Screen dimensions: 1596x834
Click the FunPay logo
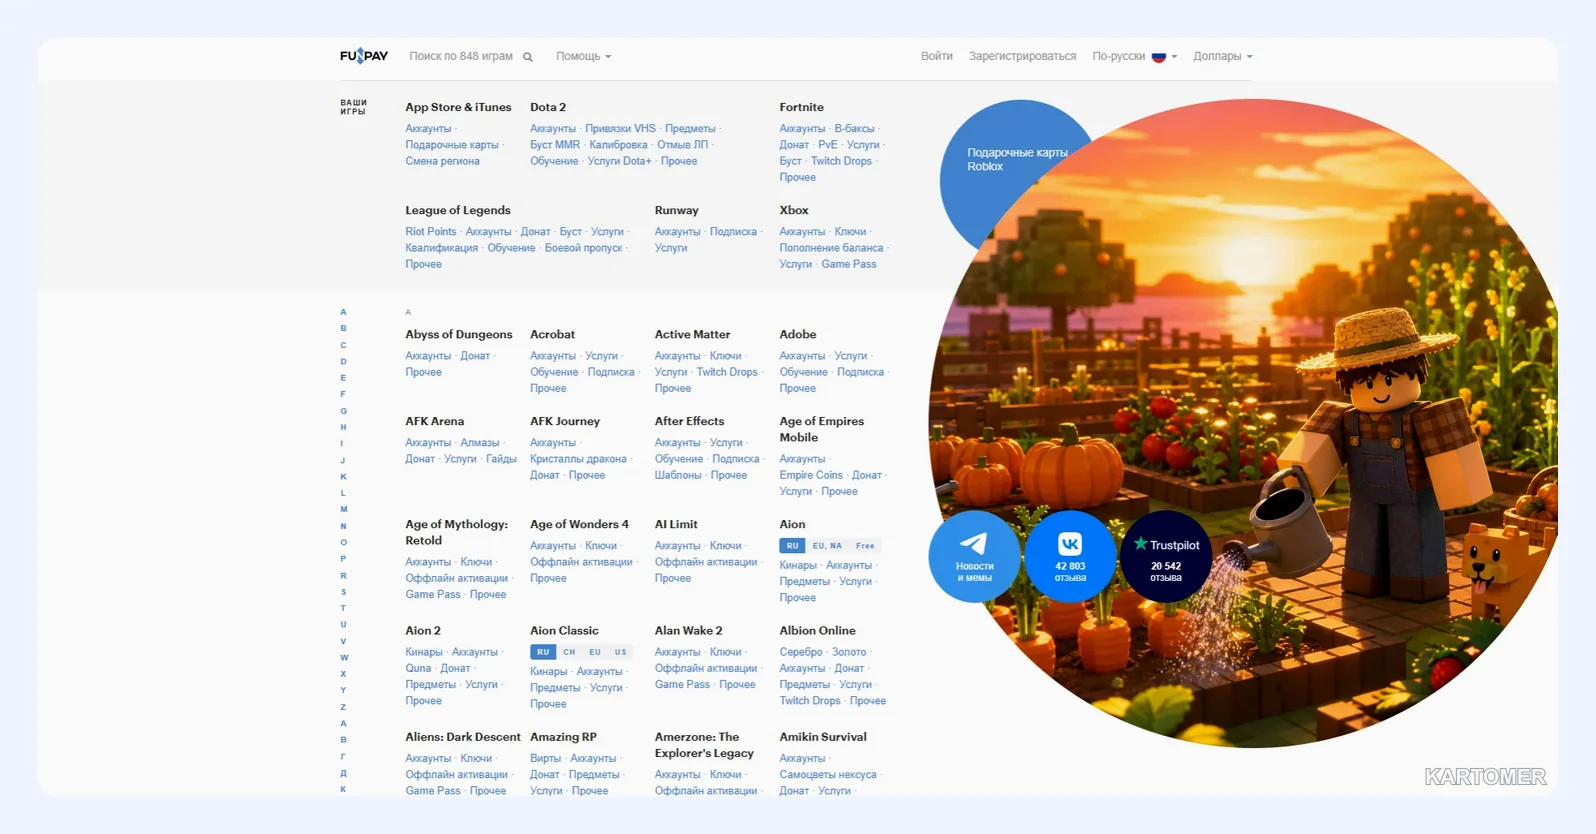364,56
